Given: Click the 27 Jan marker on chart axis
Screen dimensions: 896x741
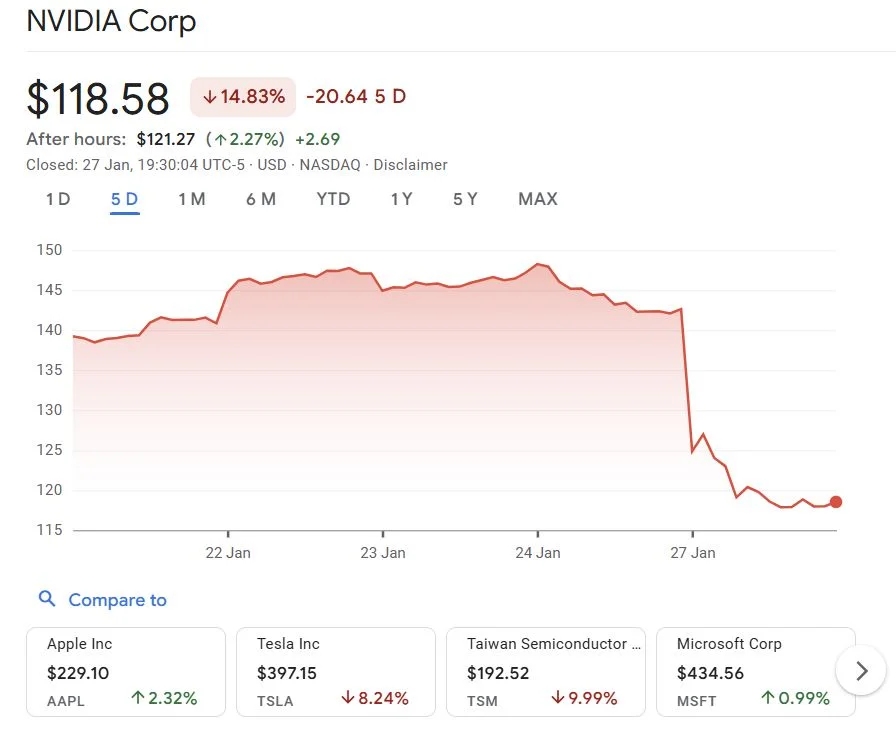Looking at the screenshot, I should (x=693, y=552).
